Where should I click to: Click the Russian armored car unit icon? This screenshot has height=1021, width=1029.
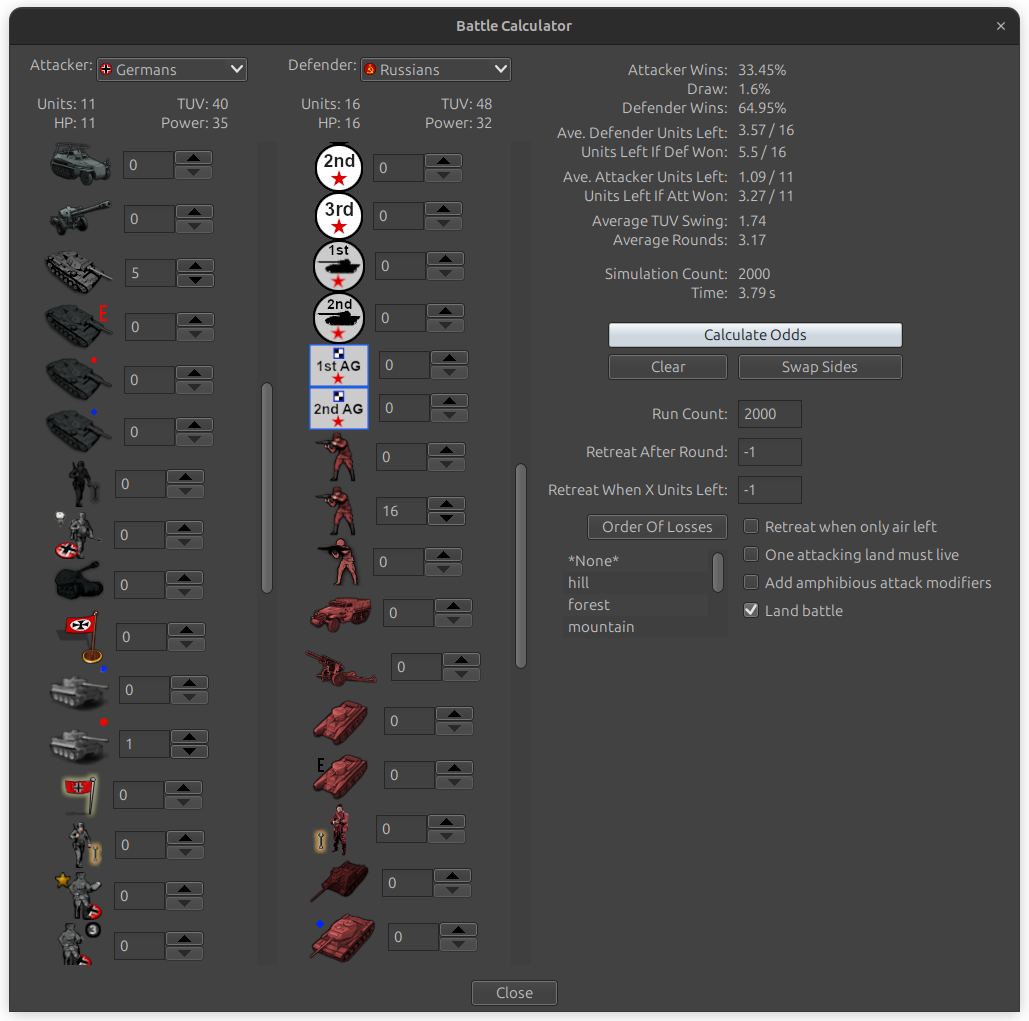point(340,612)
